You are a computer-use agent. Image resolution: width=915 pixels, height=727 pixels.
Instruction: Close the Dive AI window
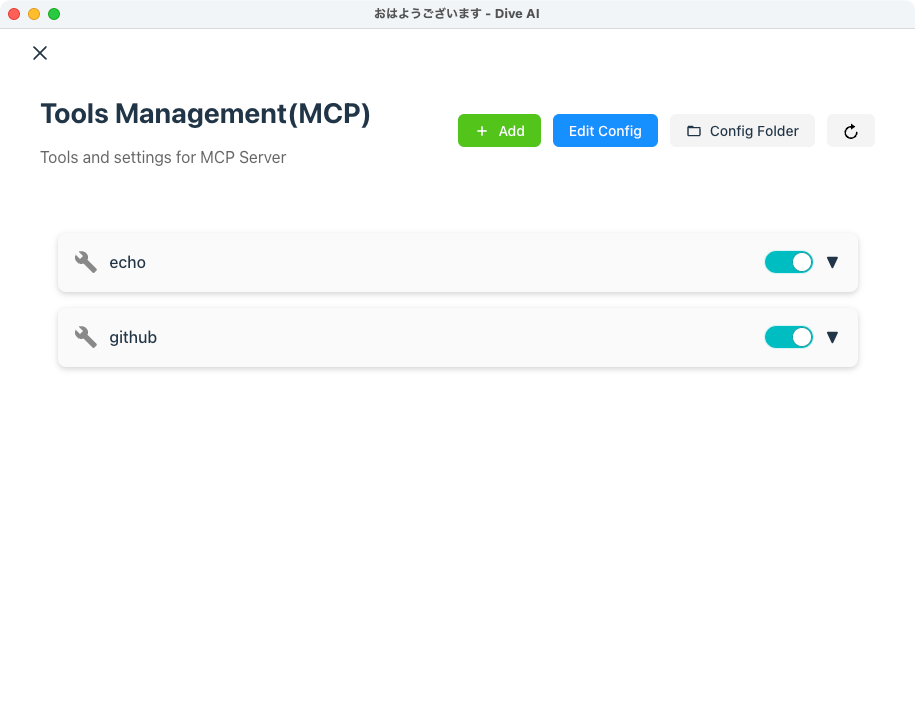(14, 14)
